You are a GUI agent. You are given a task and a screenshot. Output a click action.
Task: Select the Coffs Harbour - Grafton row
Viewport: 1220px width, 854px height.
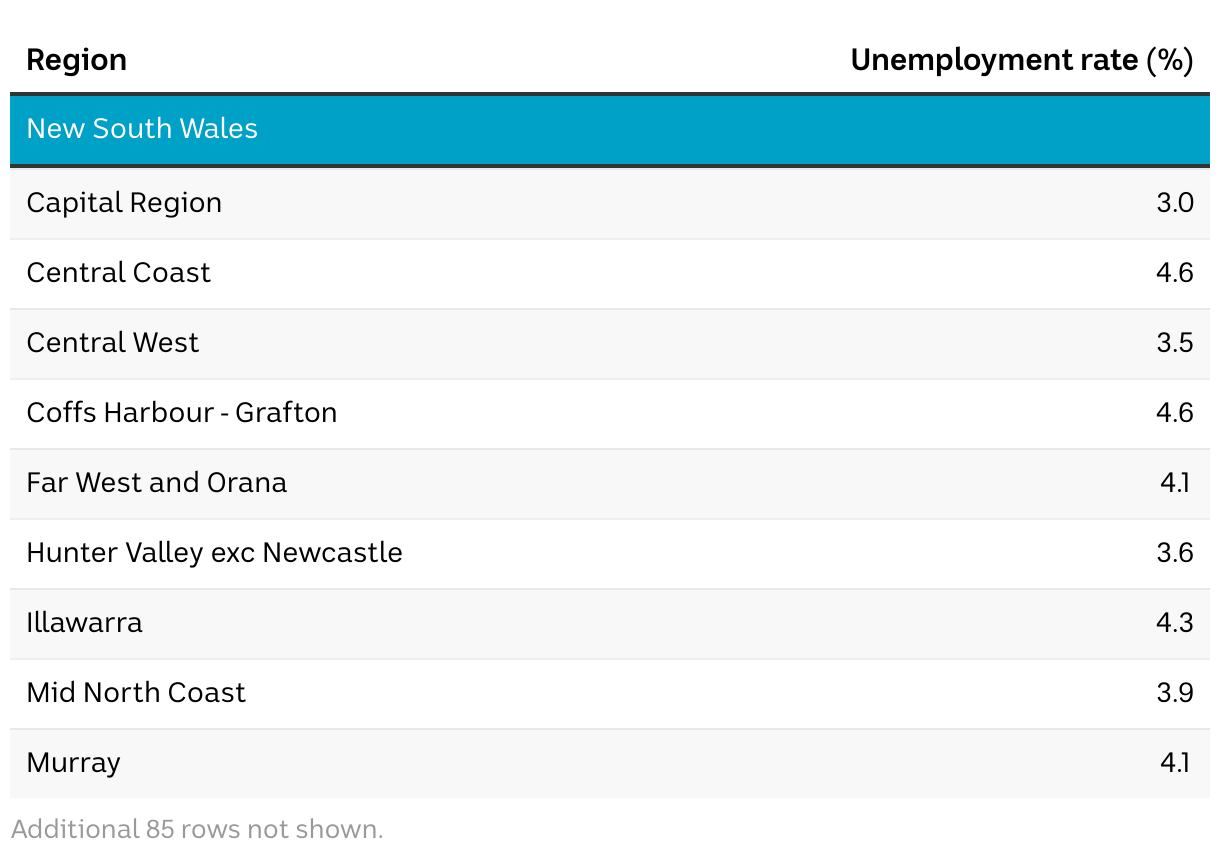610,414
